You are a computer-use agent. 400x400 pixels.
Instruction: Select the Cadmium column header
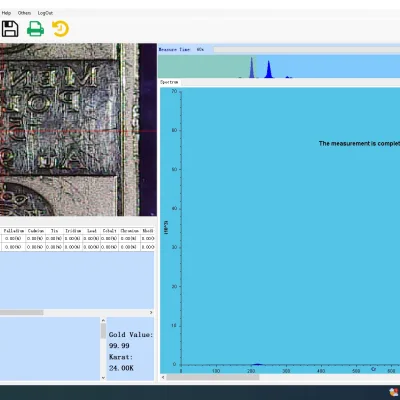35,231
